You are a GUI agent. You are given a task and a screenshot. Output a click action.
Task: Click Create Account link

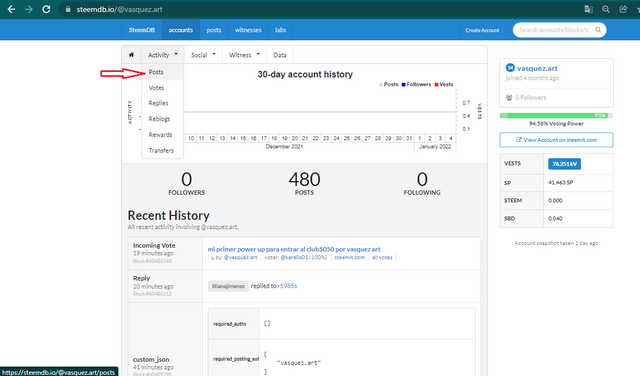(482, 30)
